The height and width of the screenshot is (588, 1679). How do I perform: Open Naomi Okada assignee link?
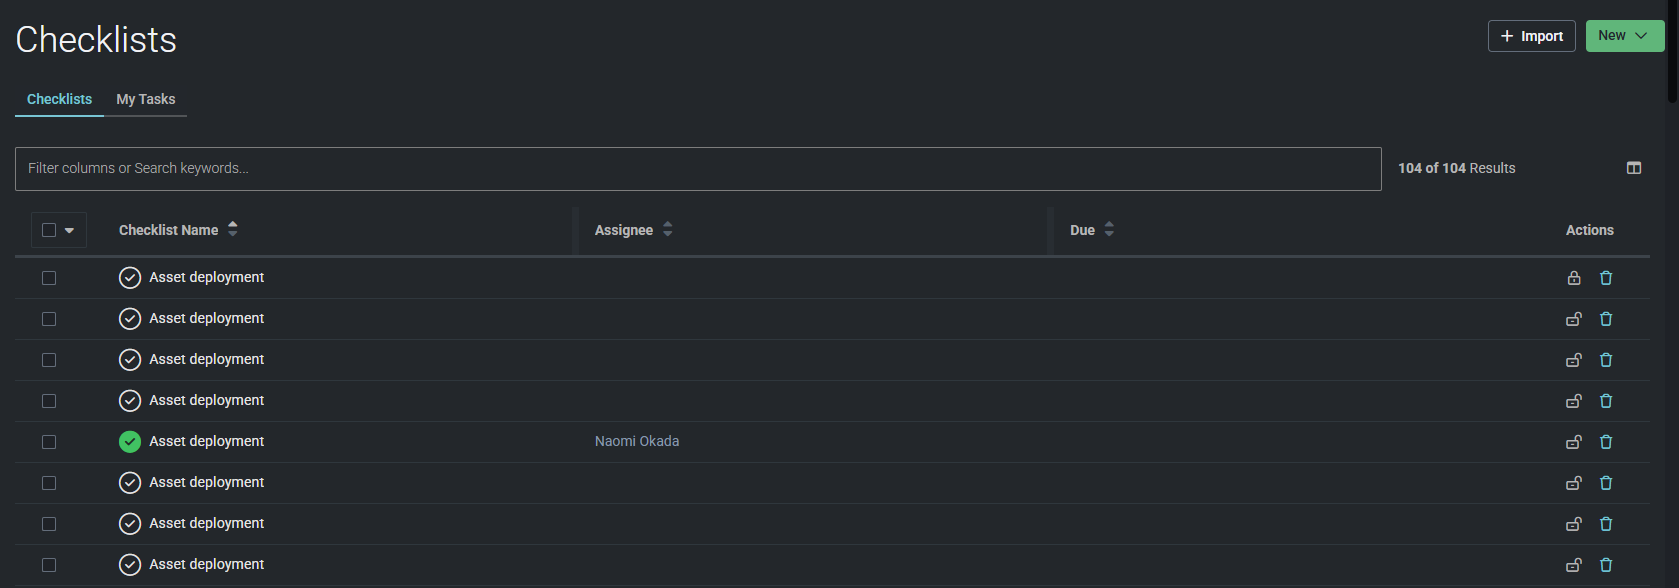click(x=637, y=441)
